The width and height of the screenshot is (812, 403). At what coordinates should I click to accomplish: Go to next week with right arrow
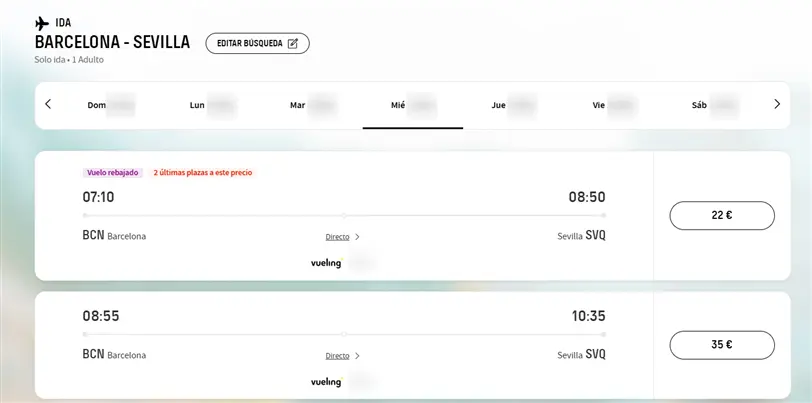pyautogui.click(x=777, y=104)
